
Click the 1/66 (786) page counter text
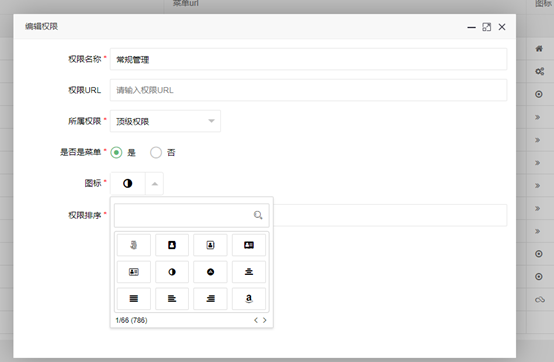click(131, 320)
